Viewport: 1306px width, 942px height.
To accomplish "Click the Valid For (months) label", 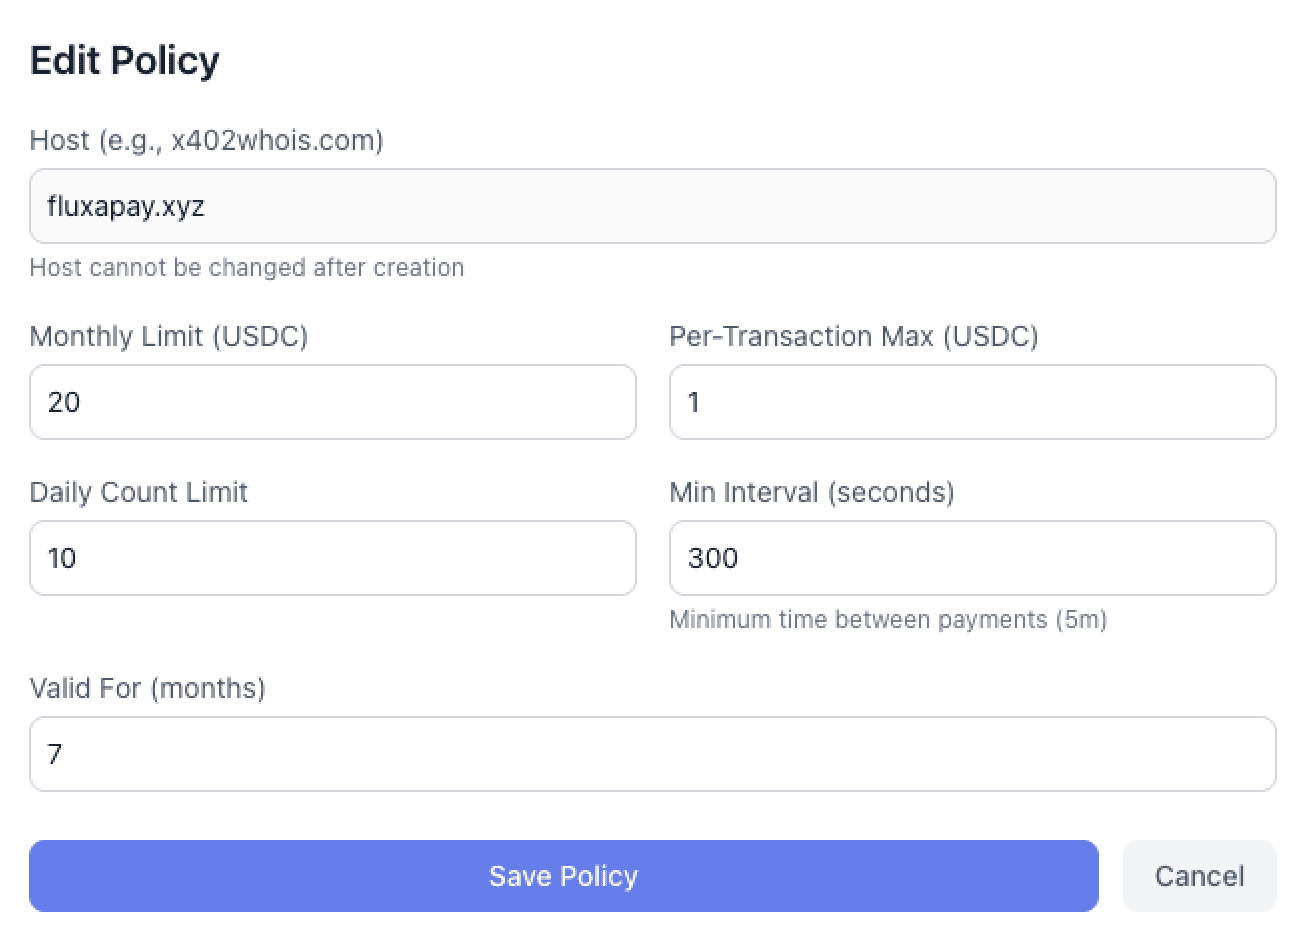I will click(x=147, y=688).
